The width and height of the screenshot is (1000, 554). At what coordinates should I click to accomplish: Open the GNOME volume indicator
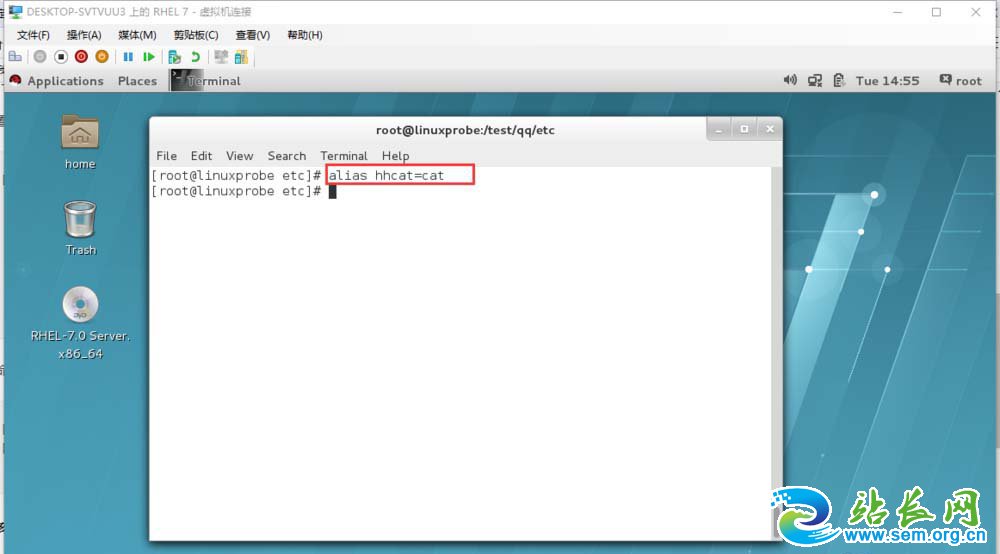click(790, 80)
